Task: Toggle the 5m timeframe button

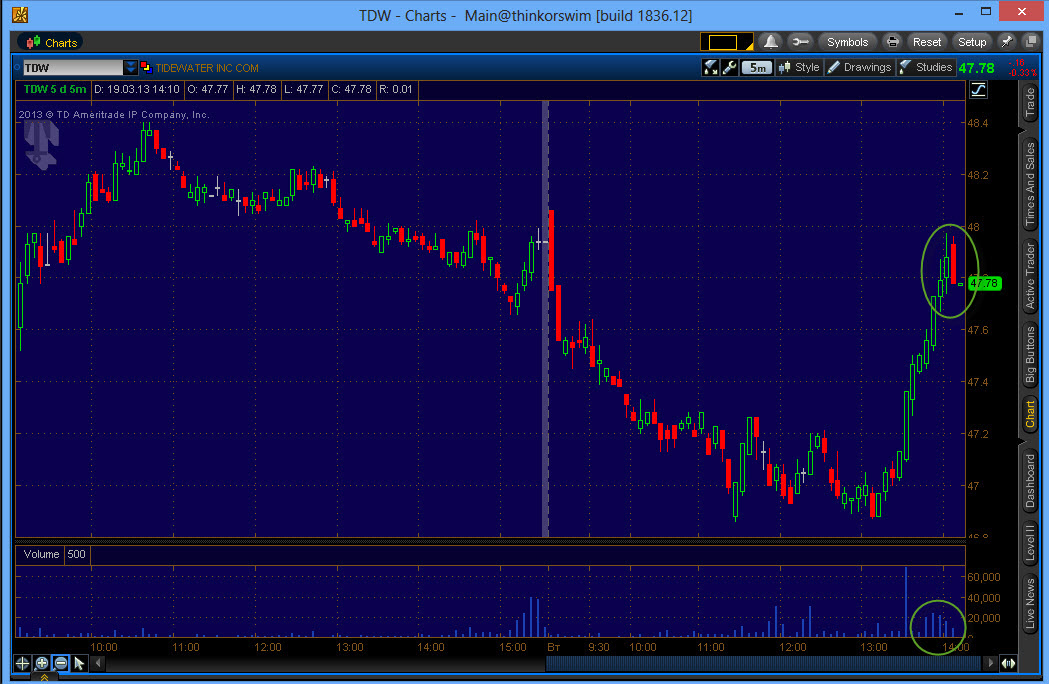Action: [x=756, y=68]
